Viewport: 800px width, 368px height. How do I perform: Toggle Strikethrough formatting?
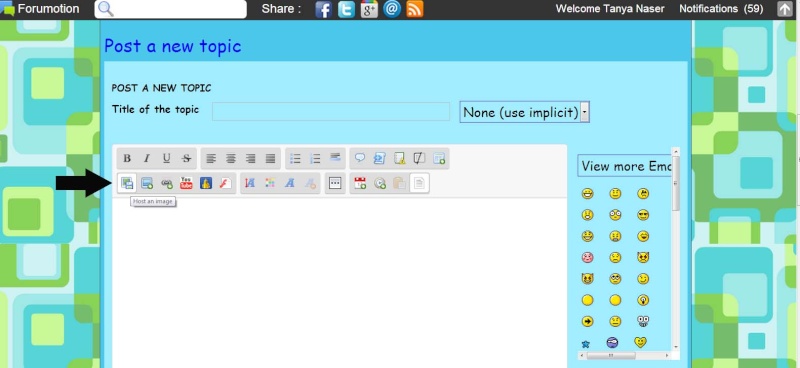pos(186,159)
